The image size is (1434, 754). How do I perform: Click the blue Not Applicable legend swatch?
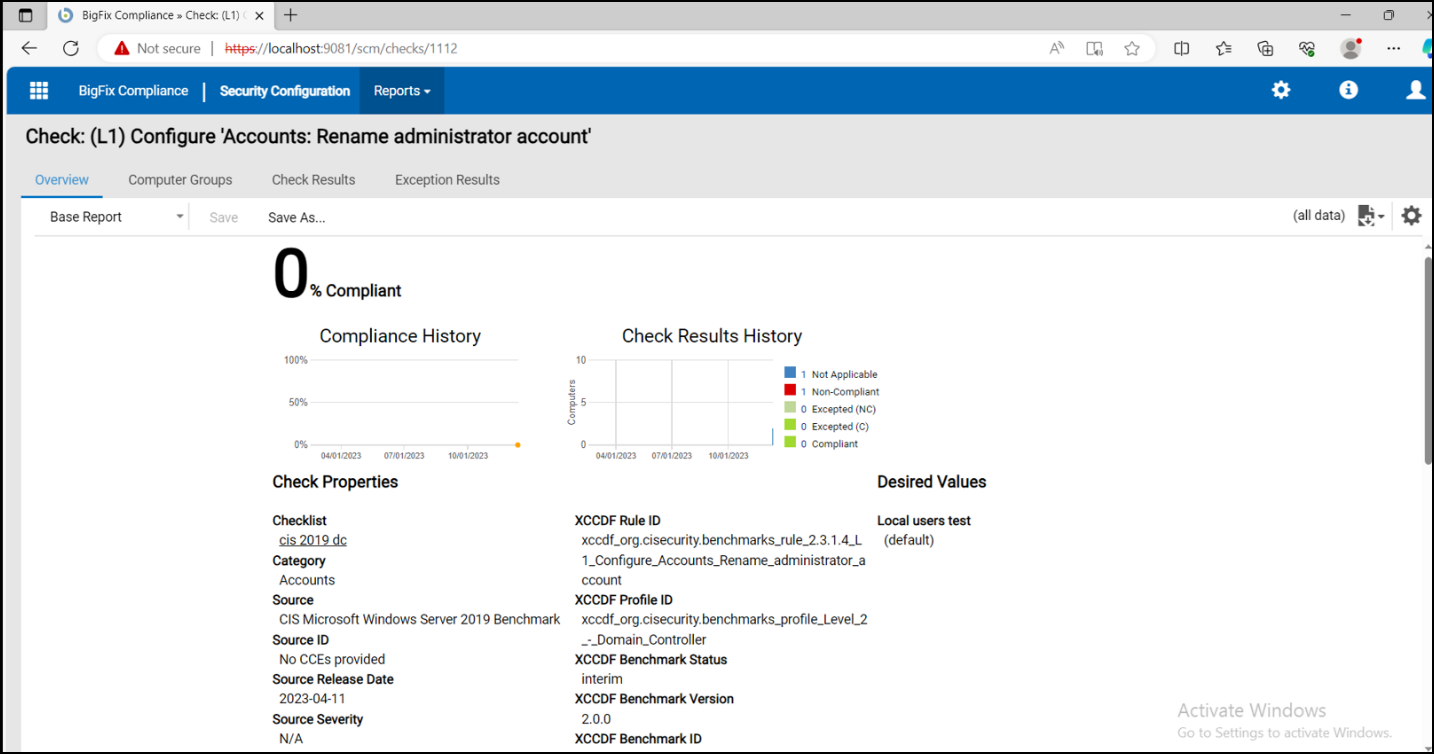790,374
